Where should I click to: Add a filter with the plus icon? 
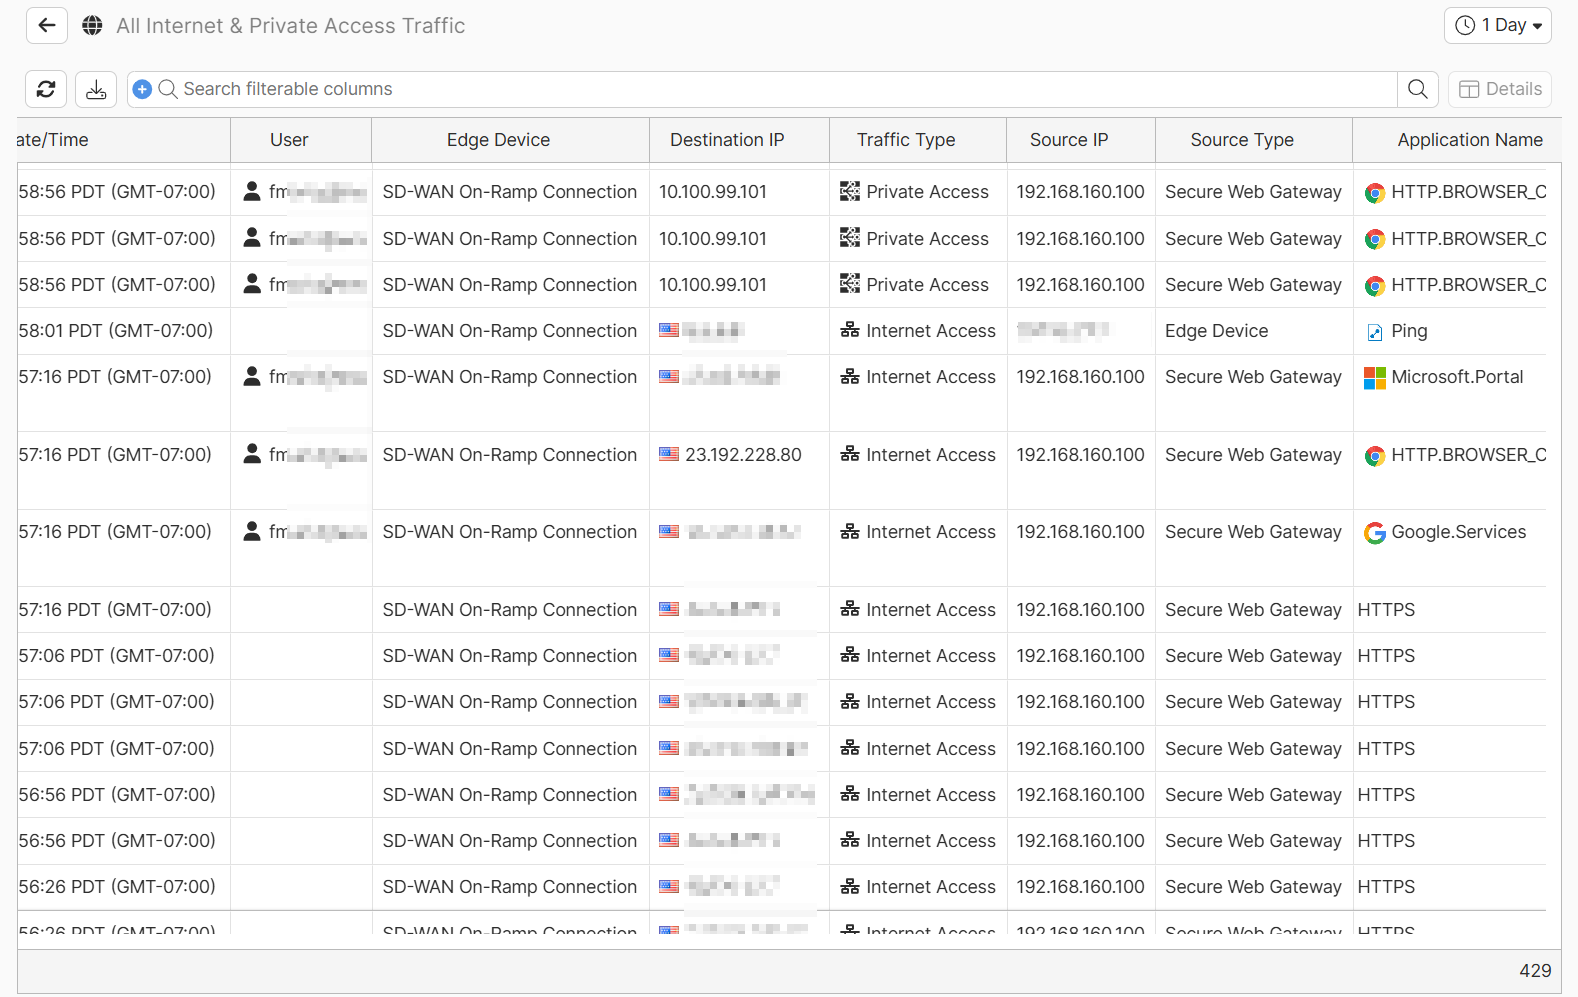pos(142,89)
